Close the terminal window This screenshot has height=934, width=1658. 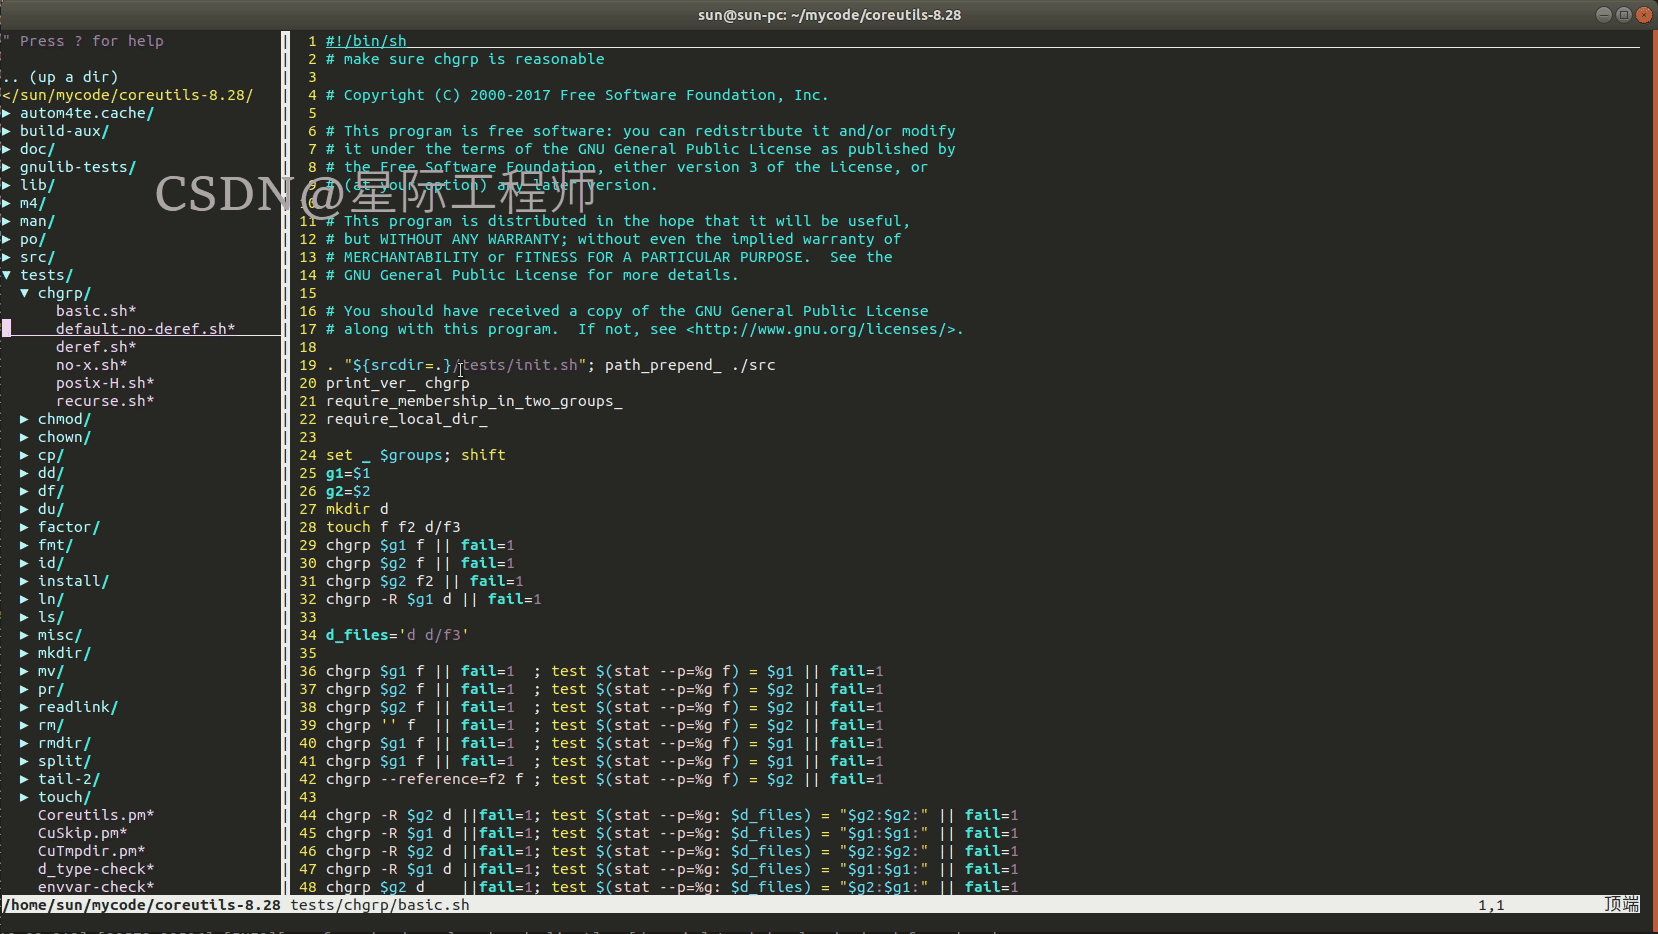[x=1644, y=14]
